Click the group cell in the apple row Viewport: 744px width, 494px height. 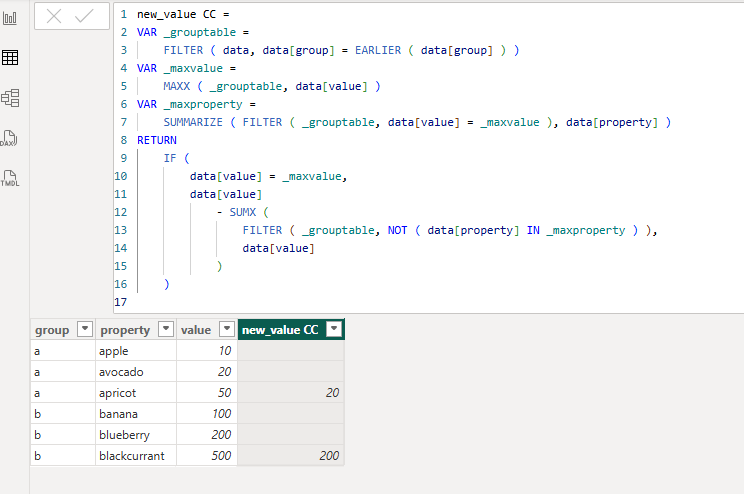tap(63, 351)
